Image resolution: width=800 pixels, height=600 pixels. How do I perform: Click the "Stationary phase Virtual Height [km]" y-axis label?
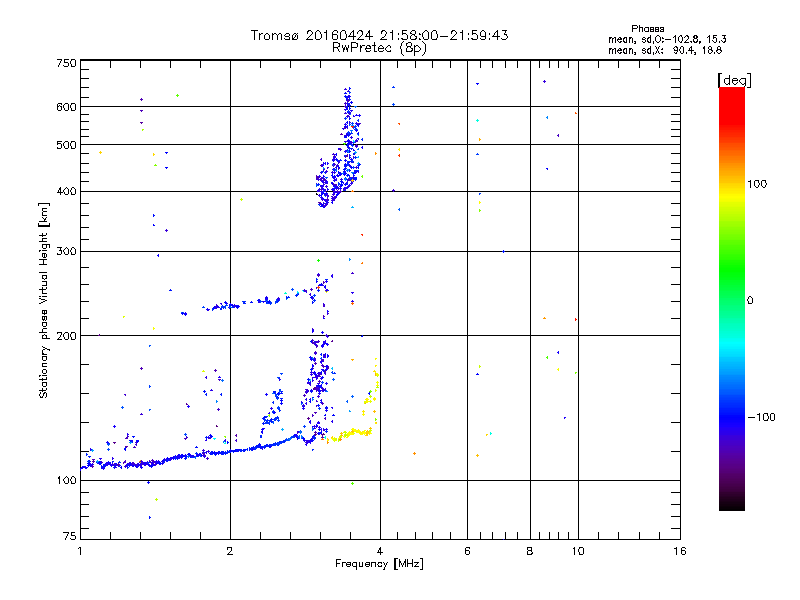[x=44, y=300]
